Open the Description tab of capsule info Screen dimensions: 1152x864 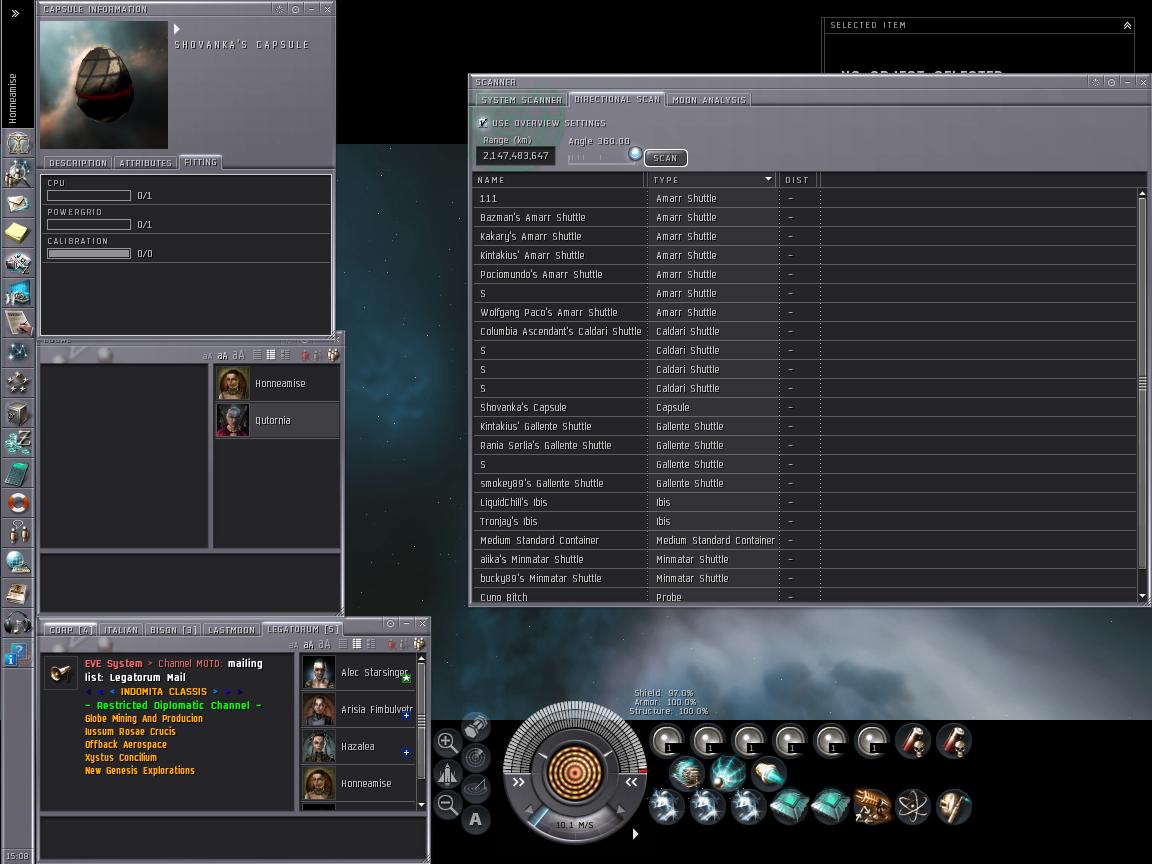click(x=78, y=163)
